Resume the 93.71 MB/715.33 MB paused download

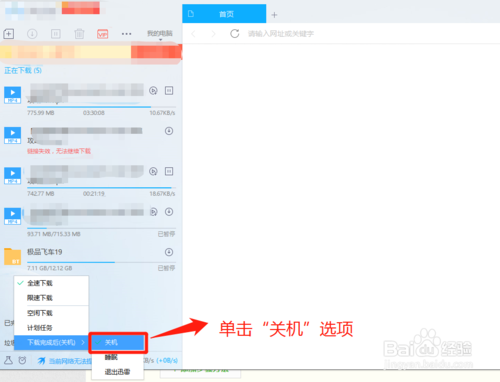point(169,212)
